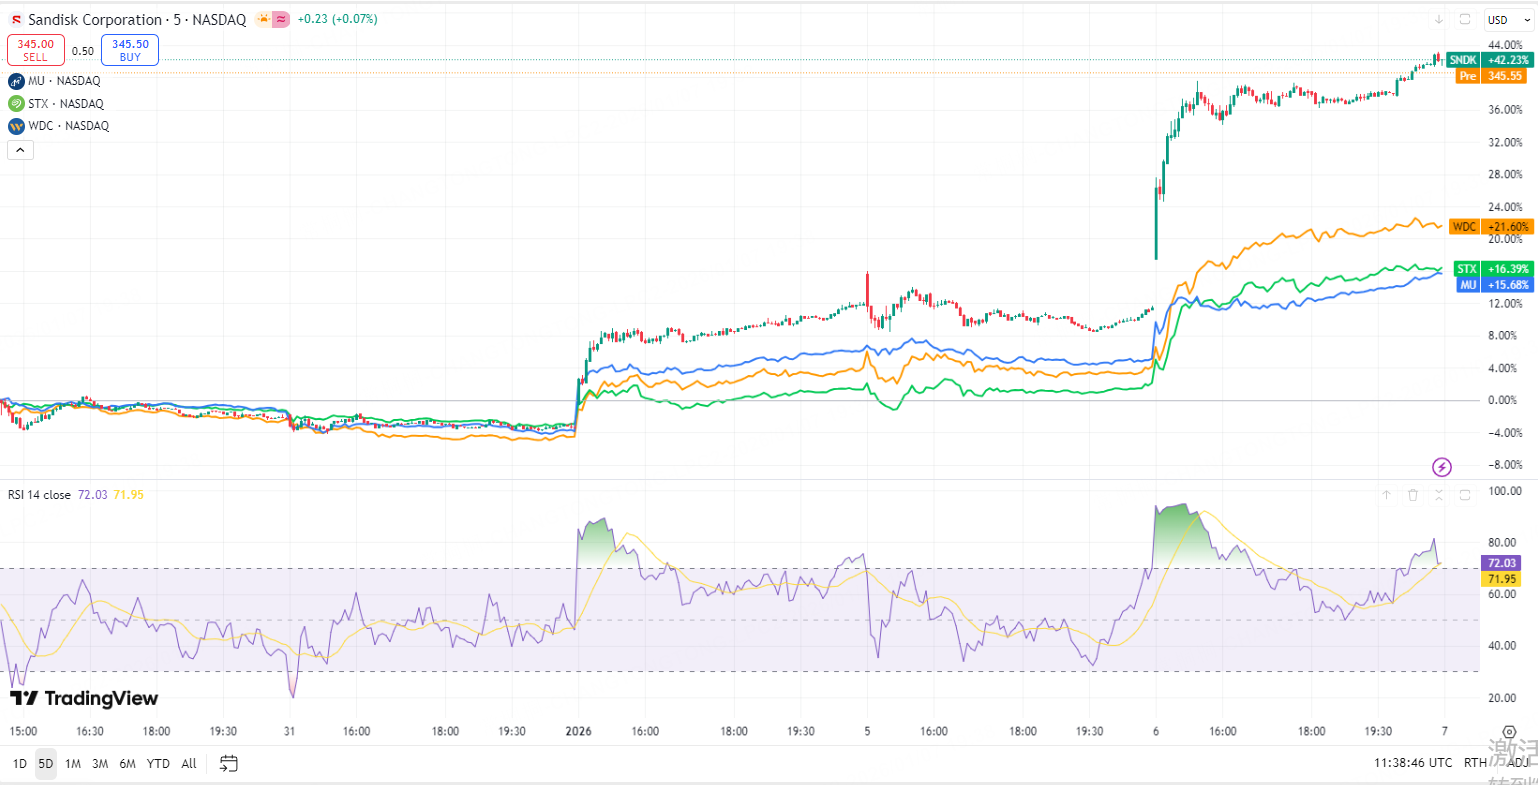Select the YTD time range
The width and height of the screenshot is (1538, 785).
(158, 763)
